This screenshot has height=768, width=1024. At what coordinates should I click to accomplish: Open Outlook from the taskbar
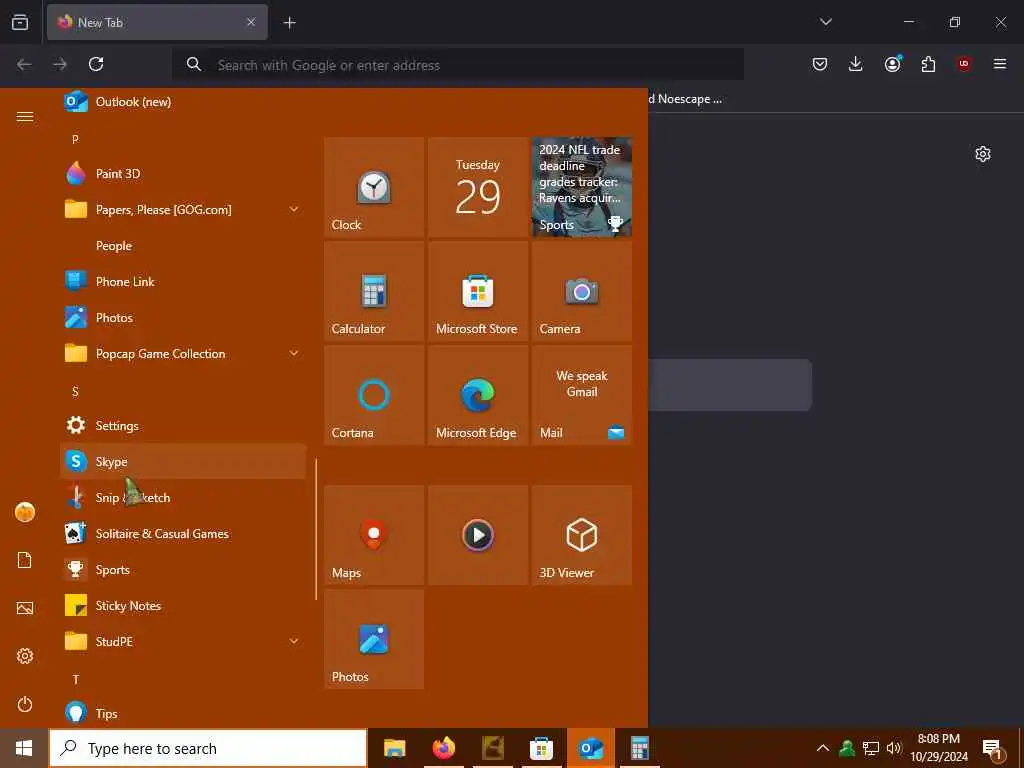(x=591, y=748)
